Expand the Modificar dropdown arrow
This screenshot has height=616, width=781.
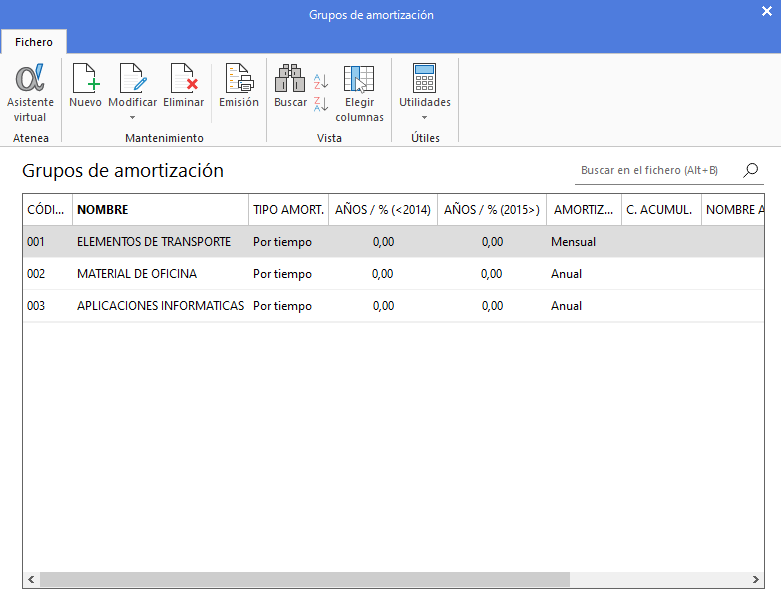tap(132, 117)
